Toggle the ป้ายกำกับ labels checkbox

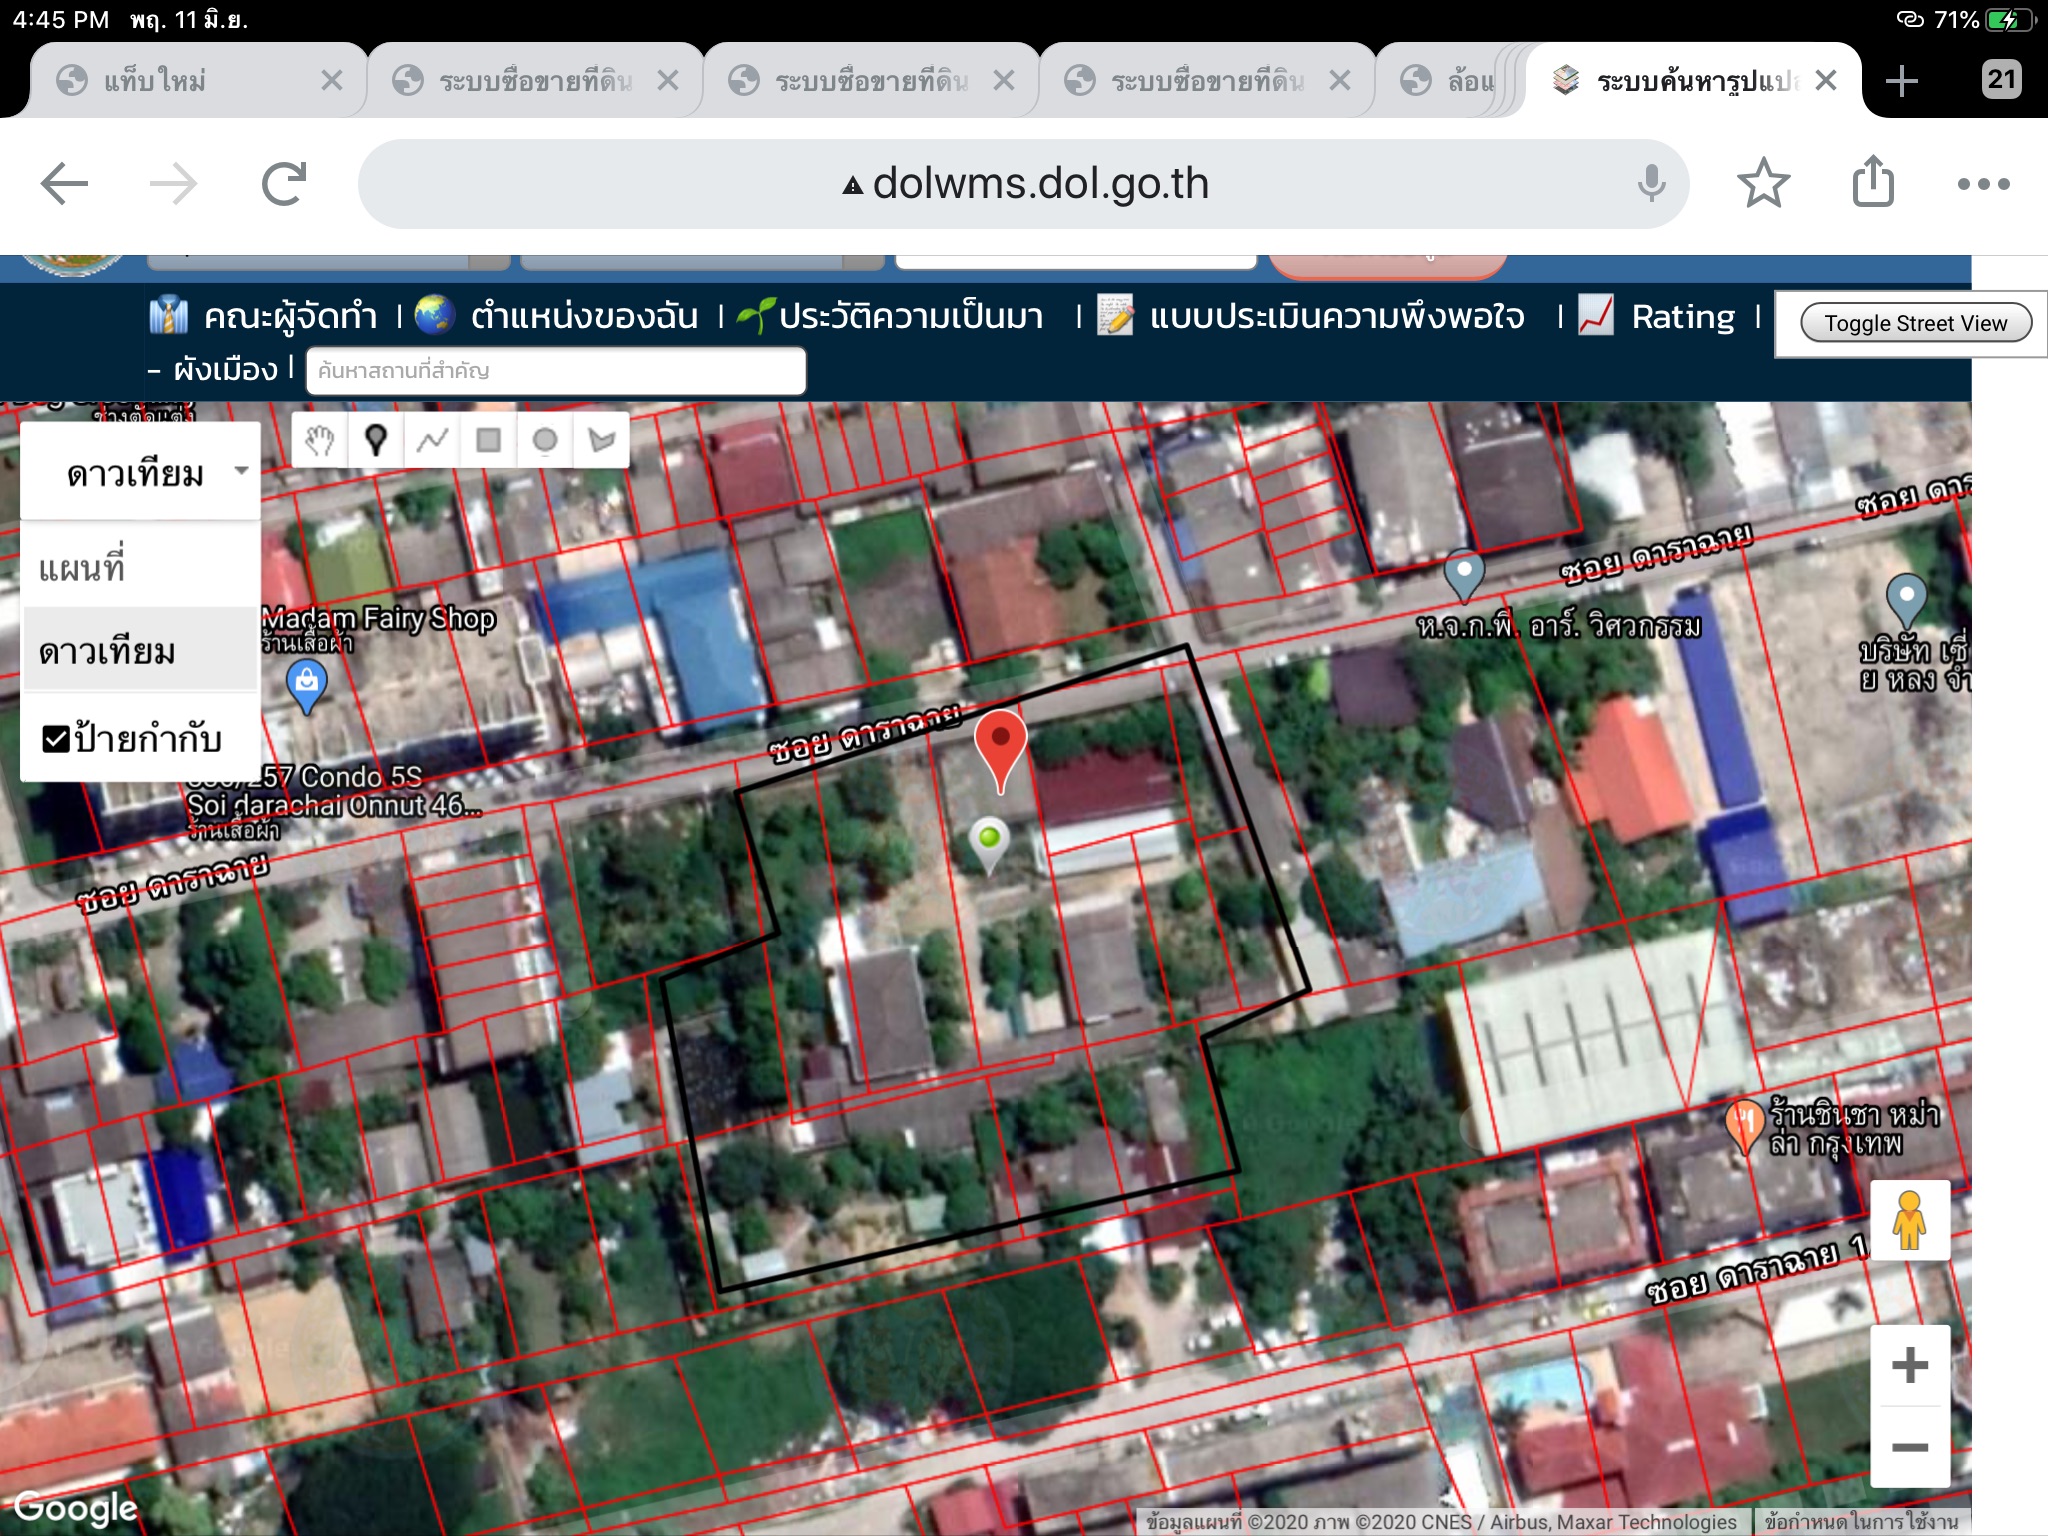pos(56,739)
